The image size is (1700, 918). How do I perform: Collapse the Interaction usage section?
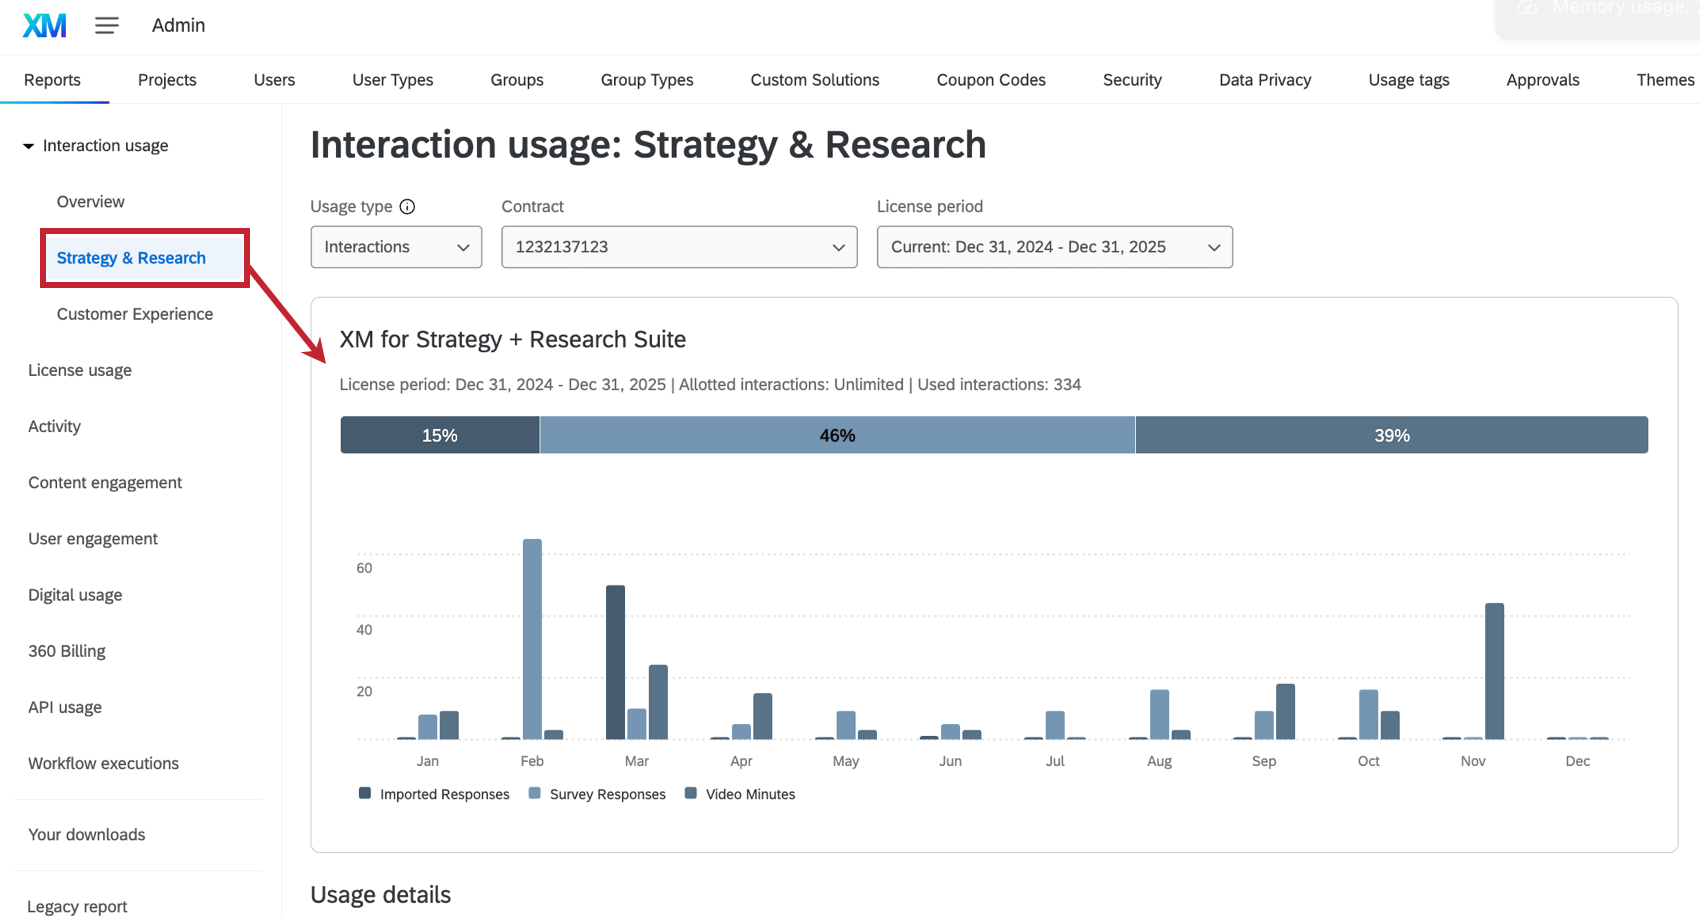point(28,145)
